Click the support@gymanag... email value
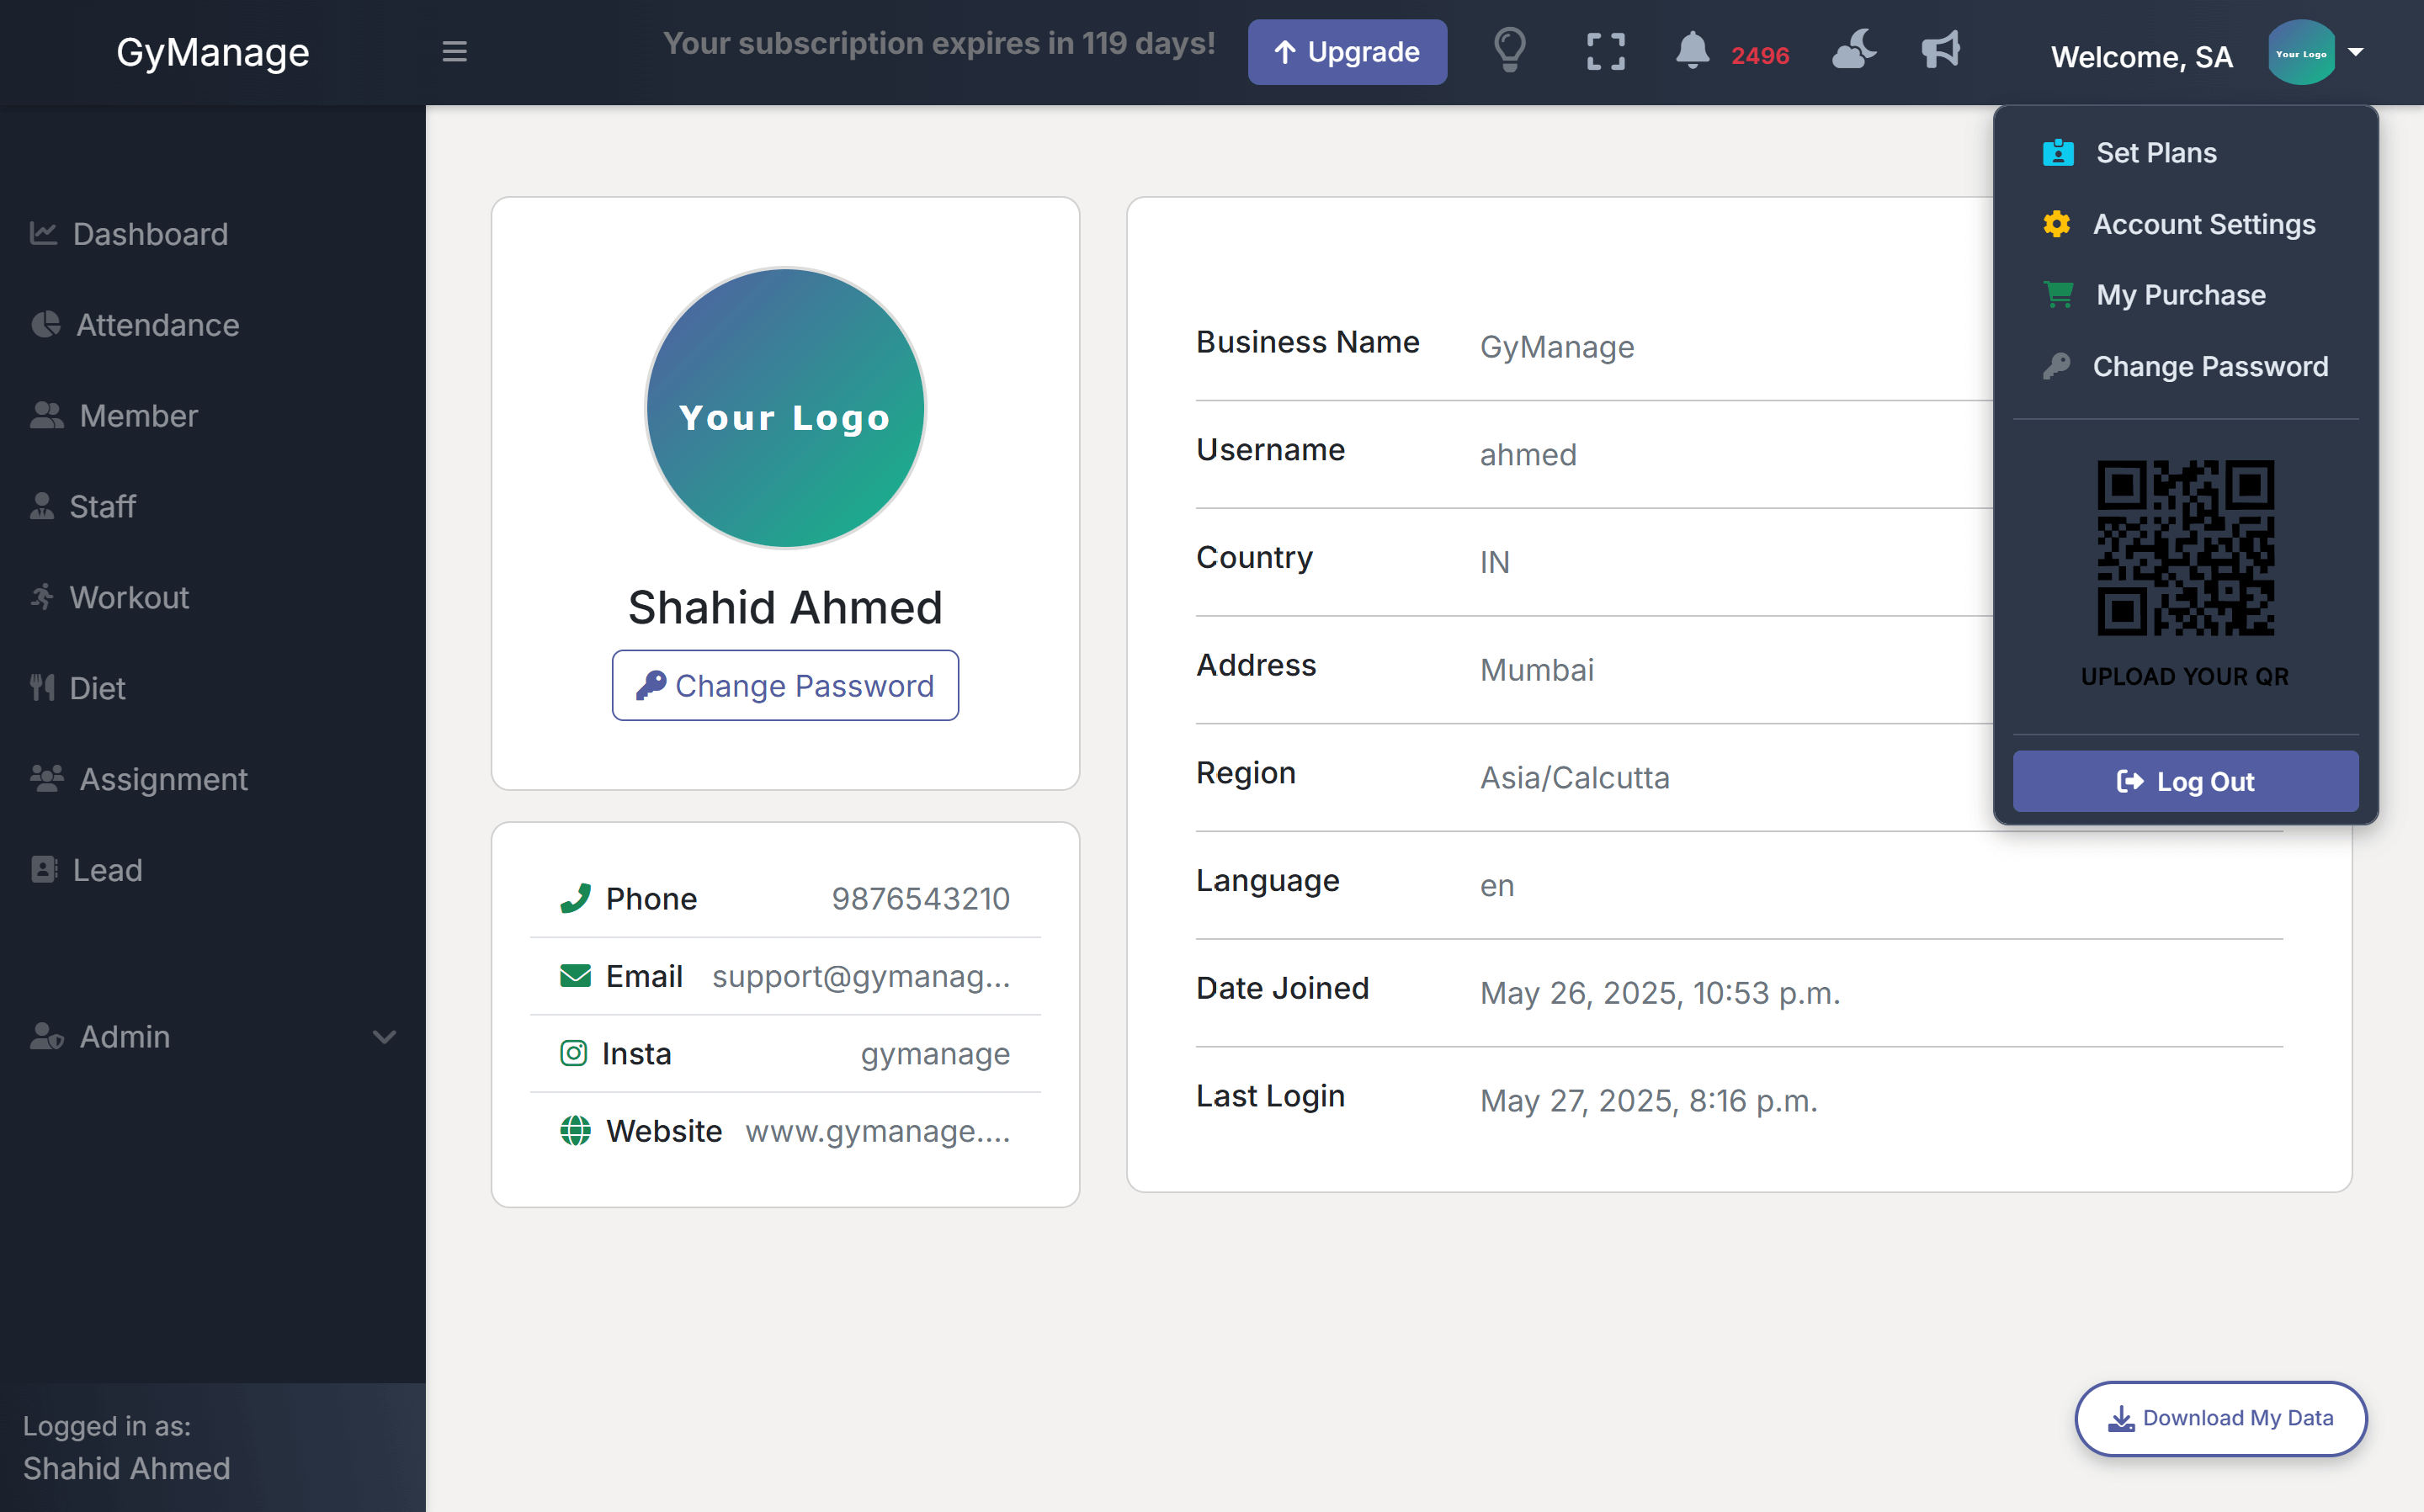The width and height of the screenshot is (2424, 1512). coord(860,976)
